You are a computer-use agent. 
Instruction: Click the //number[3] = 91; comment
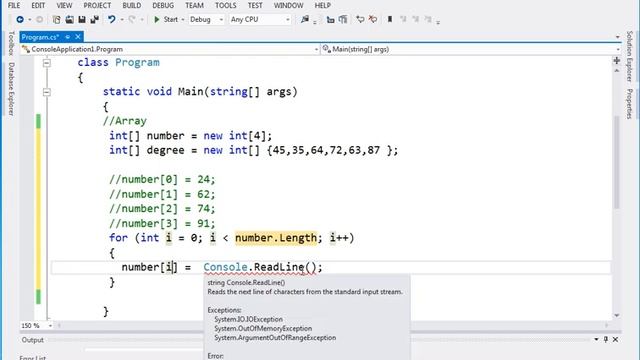pos(162,223)
